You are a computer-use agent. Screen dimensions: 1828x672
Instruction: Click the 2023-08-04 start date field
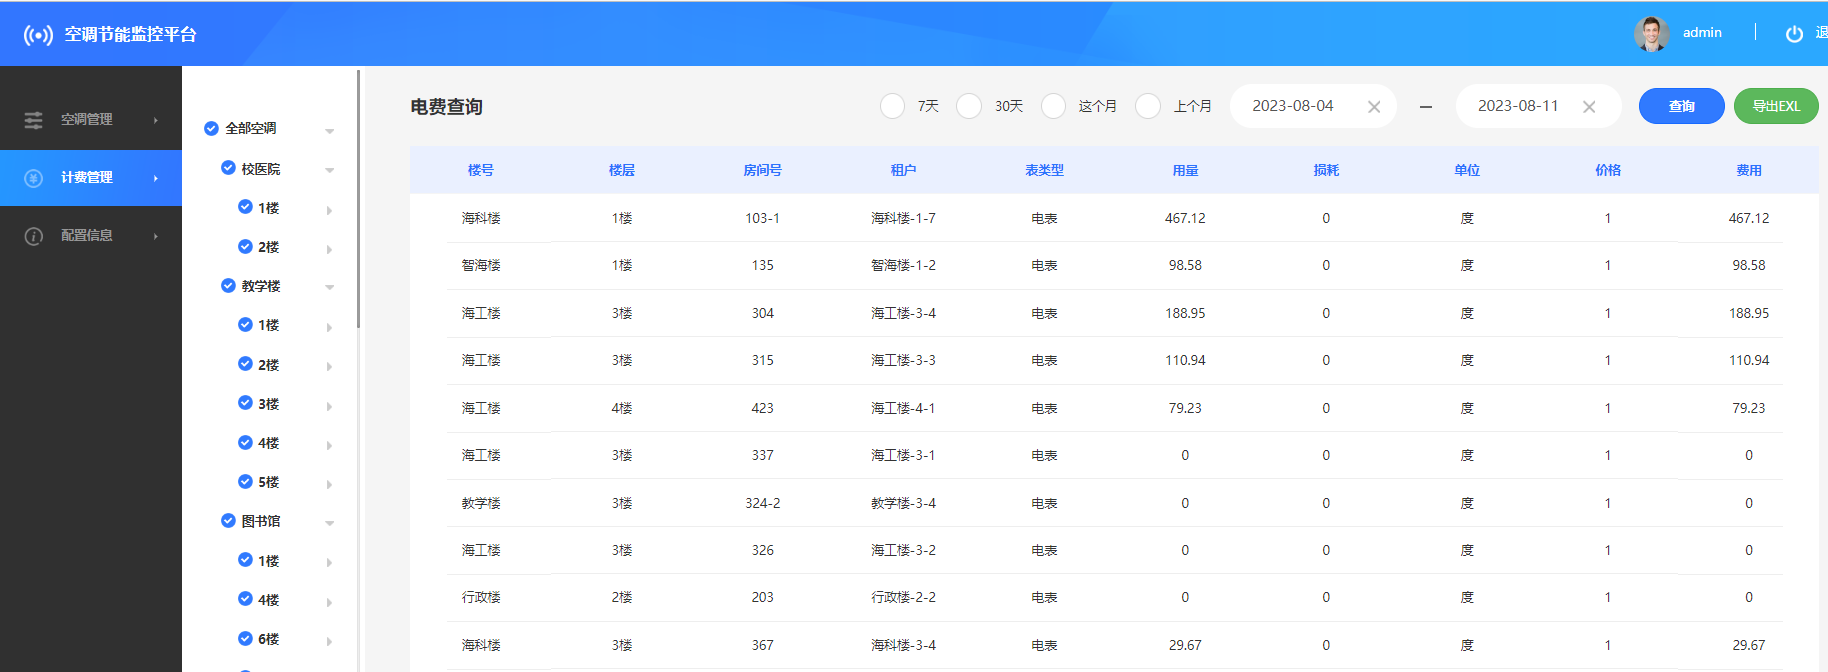pyautogui.click(x=1292, y=106)
